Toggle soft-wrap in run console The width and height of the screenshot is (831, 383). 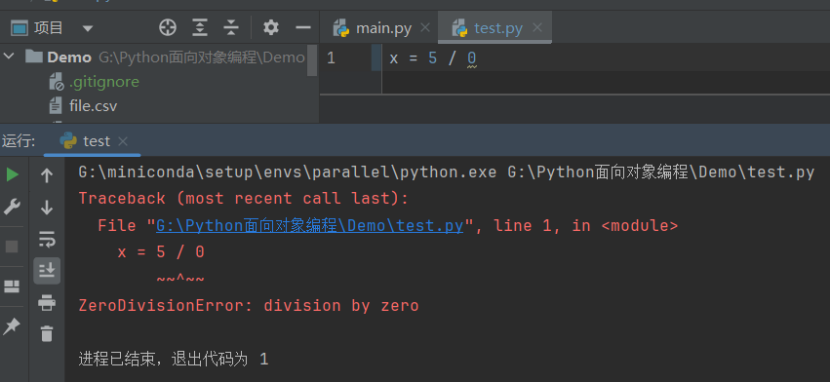[47, 239]
